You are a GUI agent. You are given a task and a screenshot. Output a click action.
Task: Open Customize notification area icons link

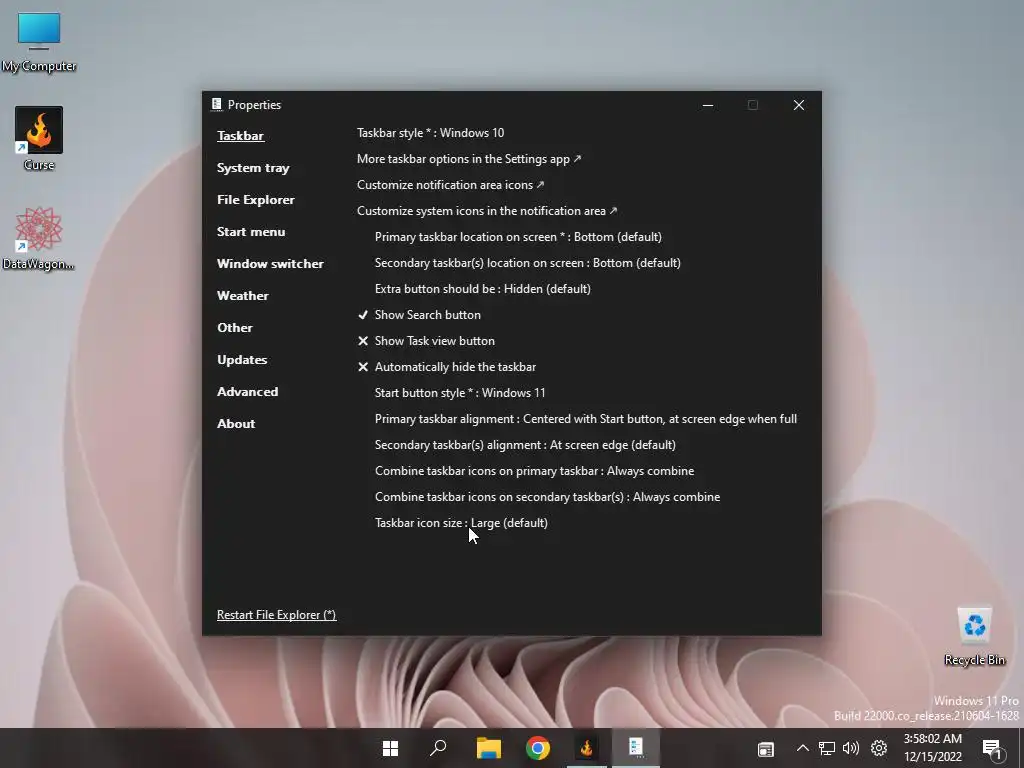pos(451,185)
